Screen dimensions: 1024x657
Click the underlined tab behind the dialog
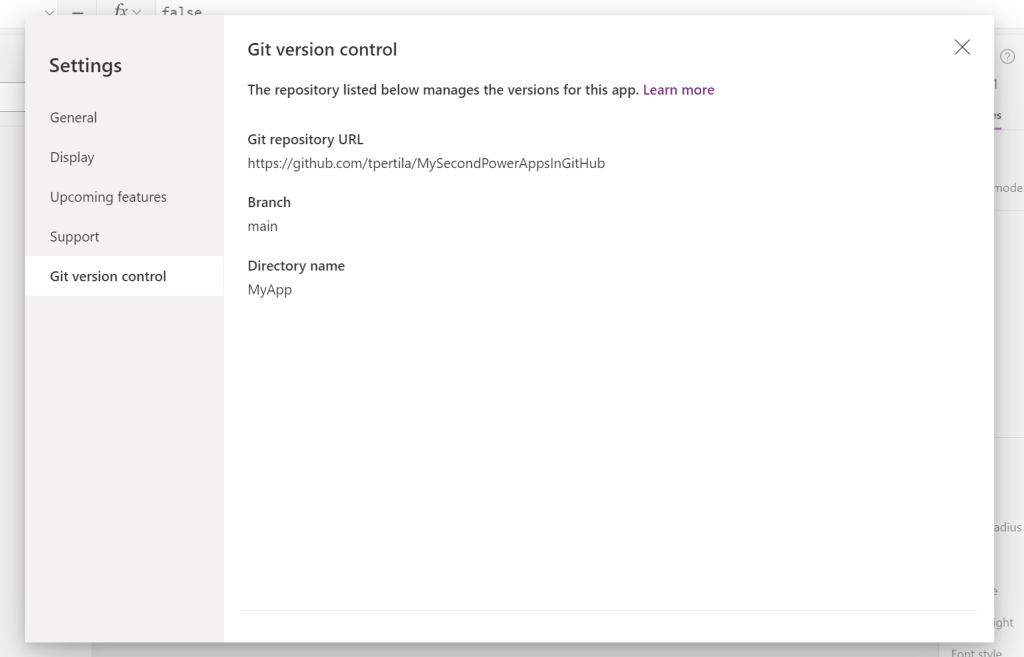pos(997,116)
